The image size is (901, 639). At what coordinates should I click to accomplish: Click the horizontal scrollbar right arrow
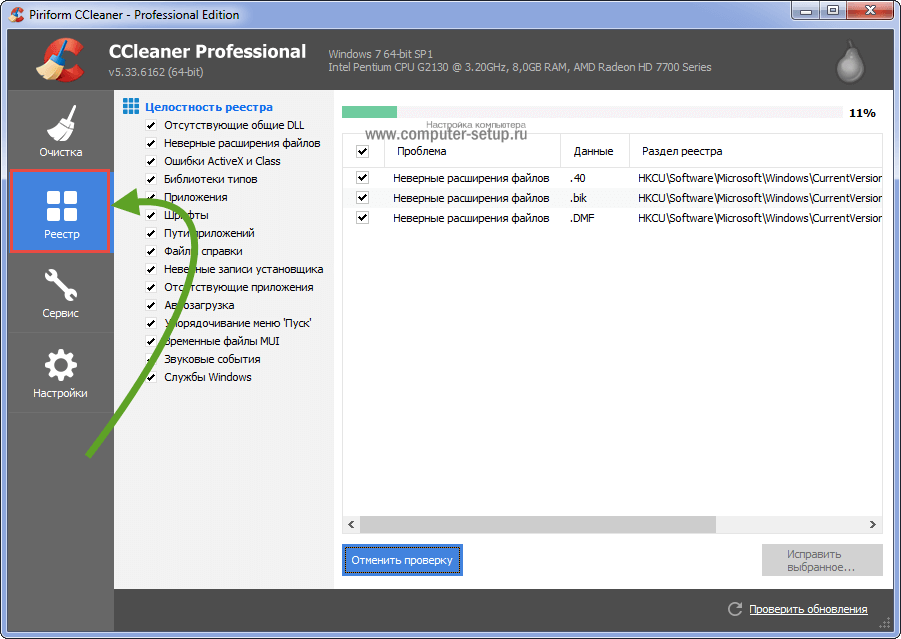click(874, 525)
